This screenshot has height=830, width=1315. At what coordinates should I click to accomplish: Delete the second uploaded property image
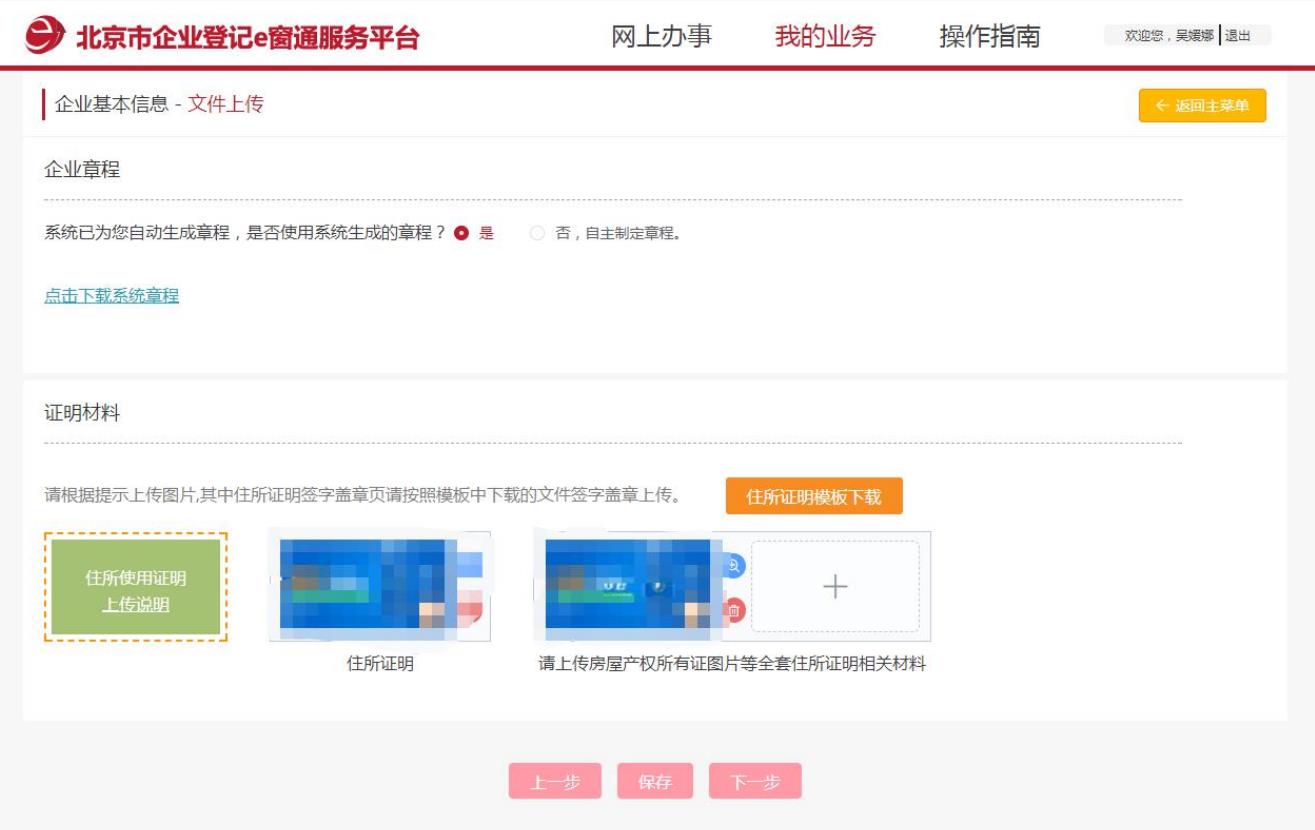[x=734, y=610]
